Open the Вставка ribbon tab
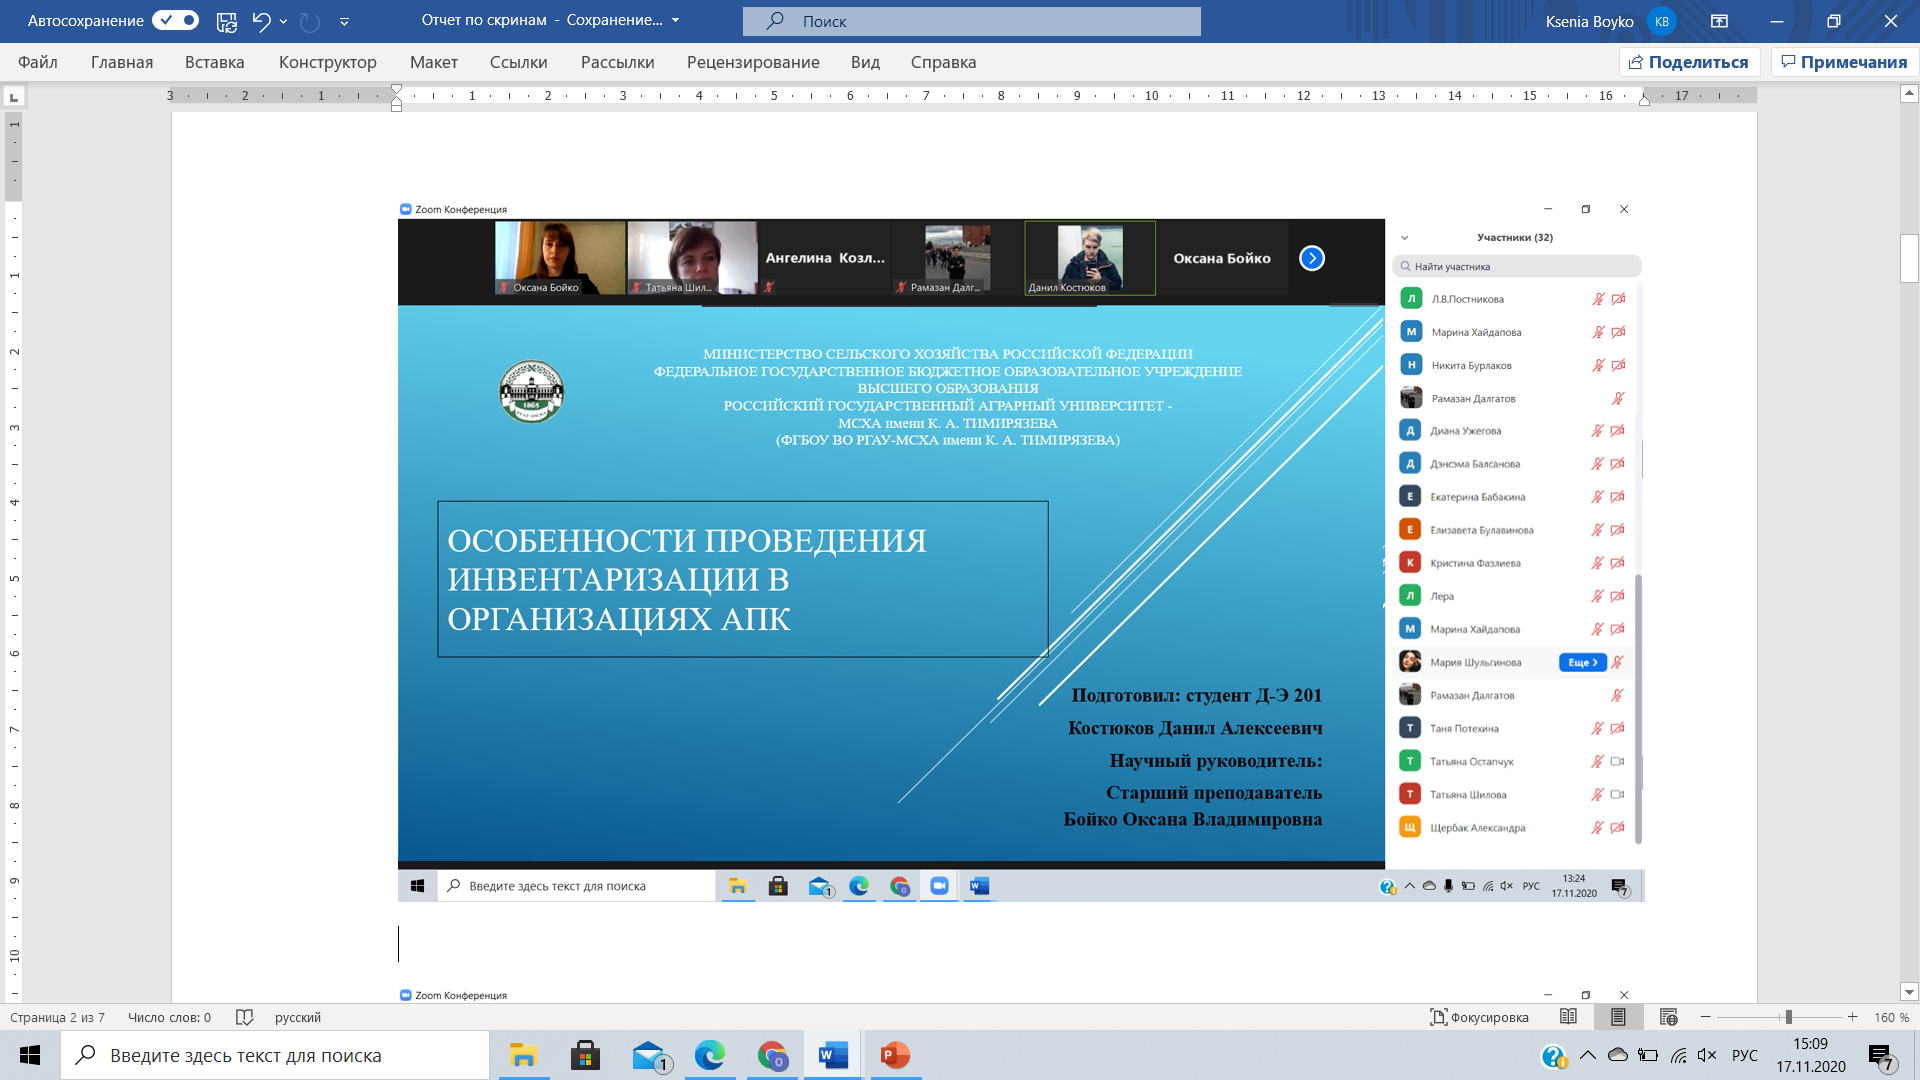Viewport: 1920px width, 1080px height. 214,62
